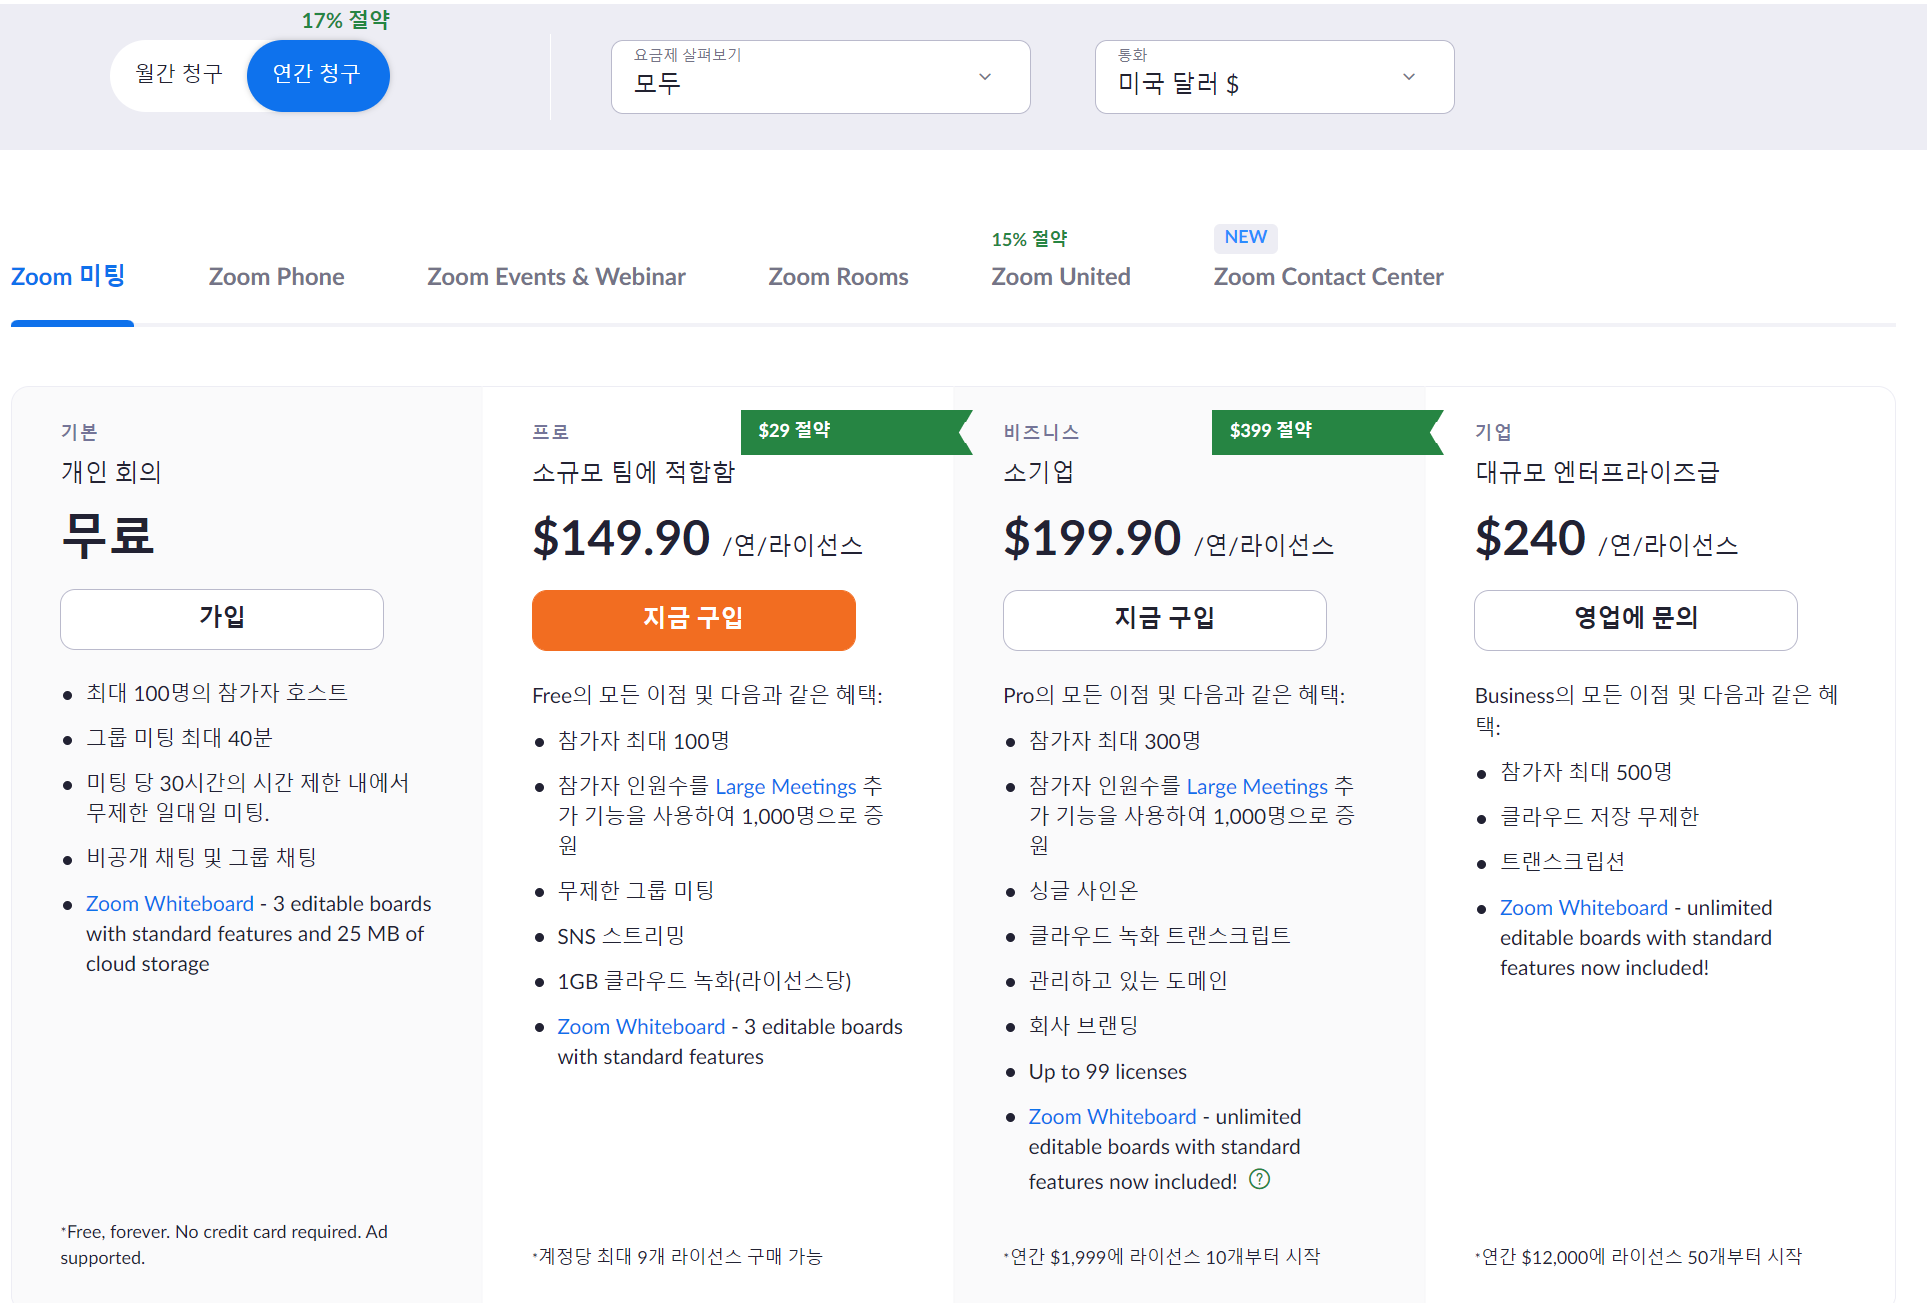Open Large Meetings link in Business plan
The height and width of the screenshot is (1303, 1927).
point(1257,787)
